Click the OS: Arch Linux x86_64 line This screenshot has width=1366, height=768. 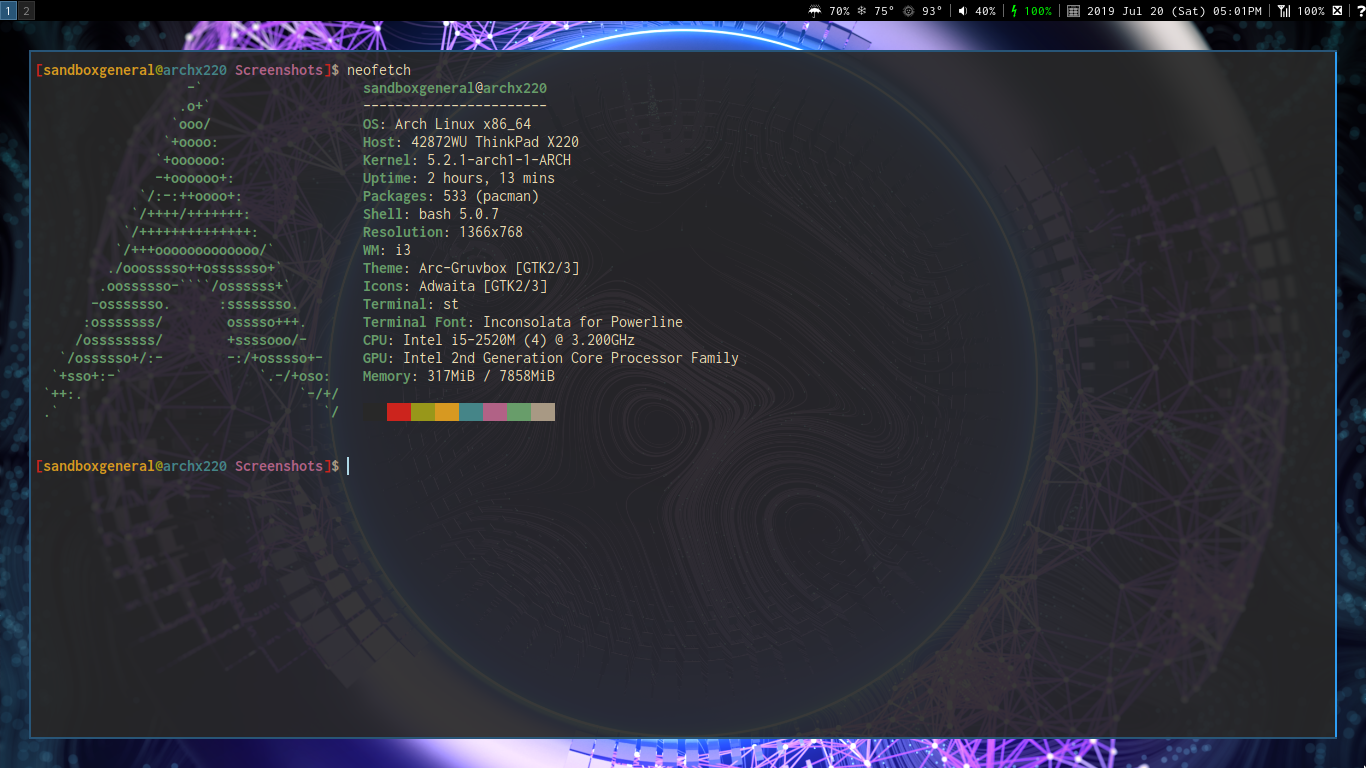[447, 124]
